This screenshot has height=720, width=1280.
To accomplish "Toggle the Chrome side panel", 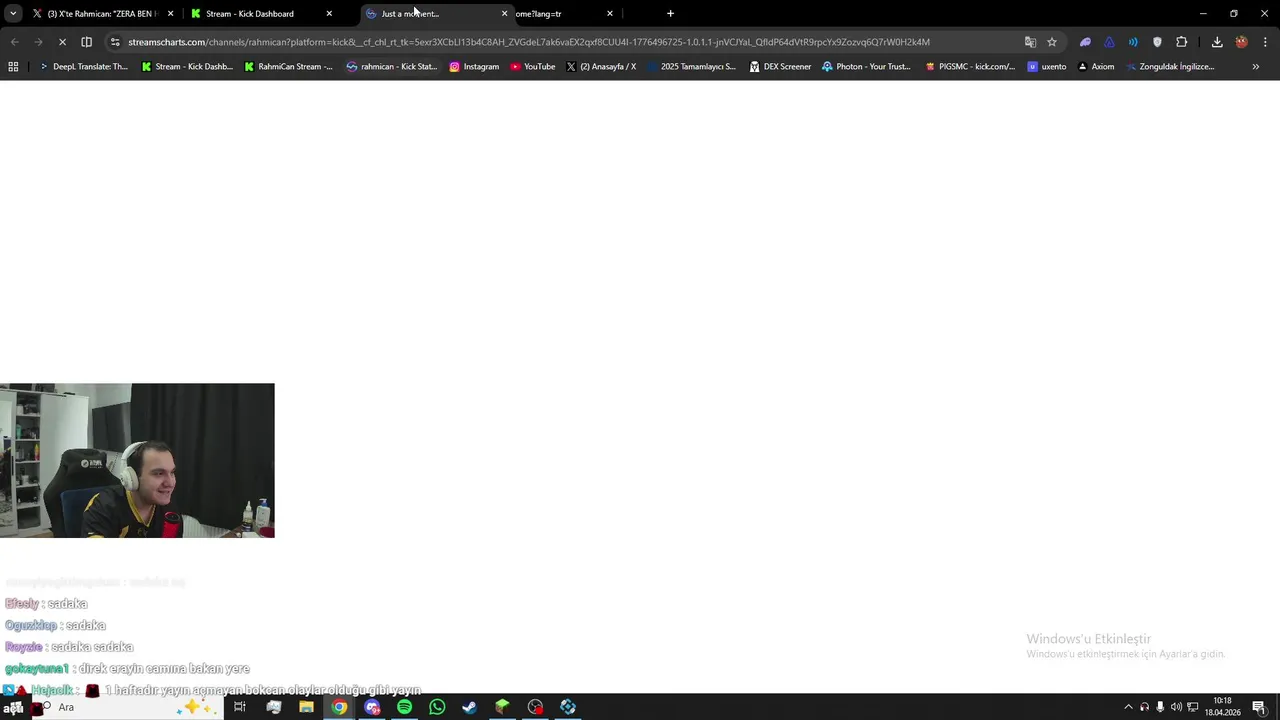I will pos(86,42).
